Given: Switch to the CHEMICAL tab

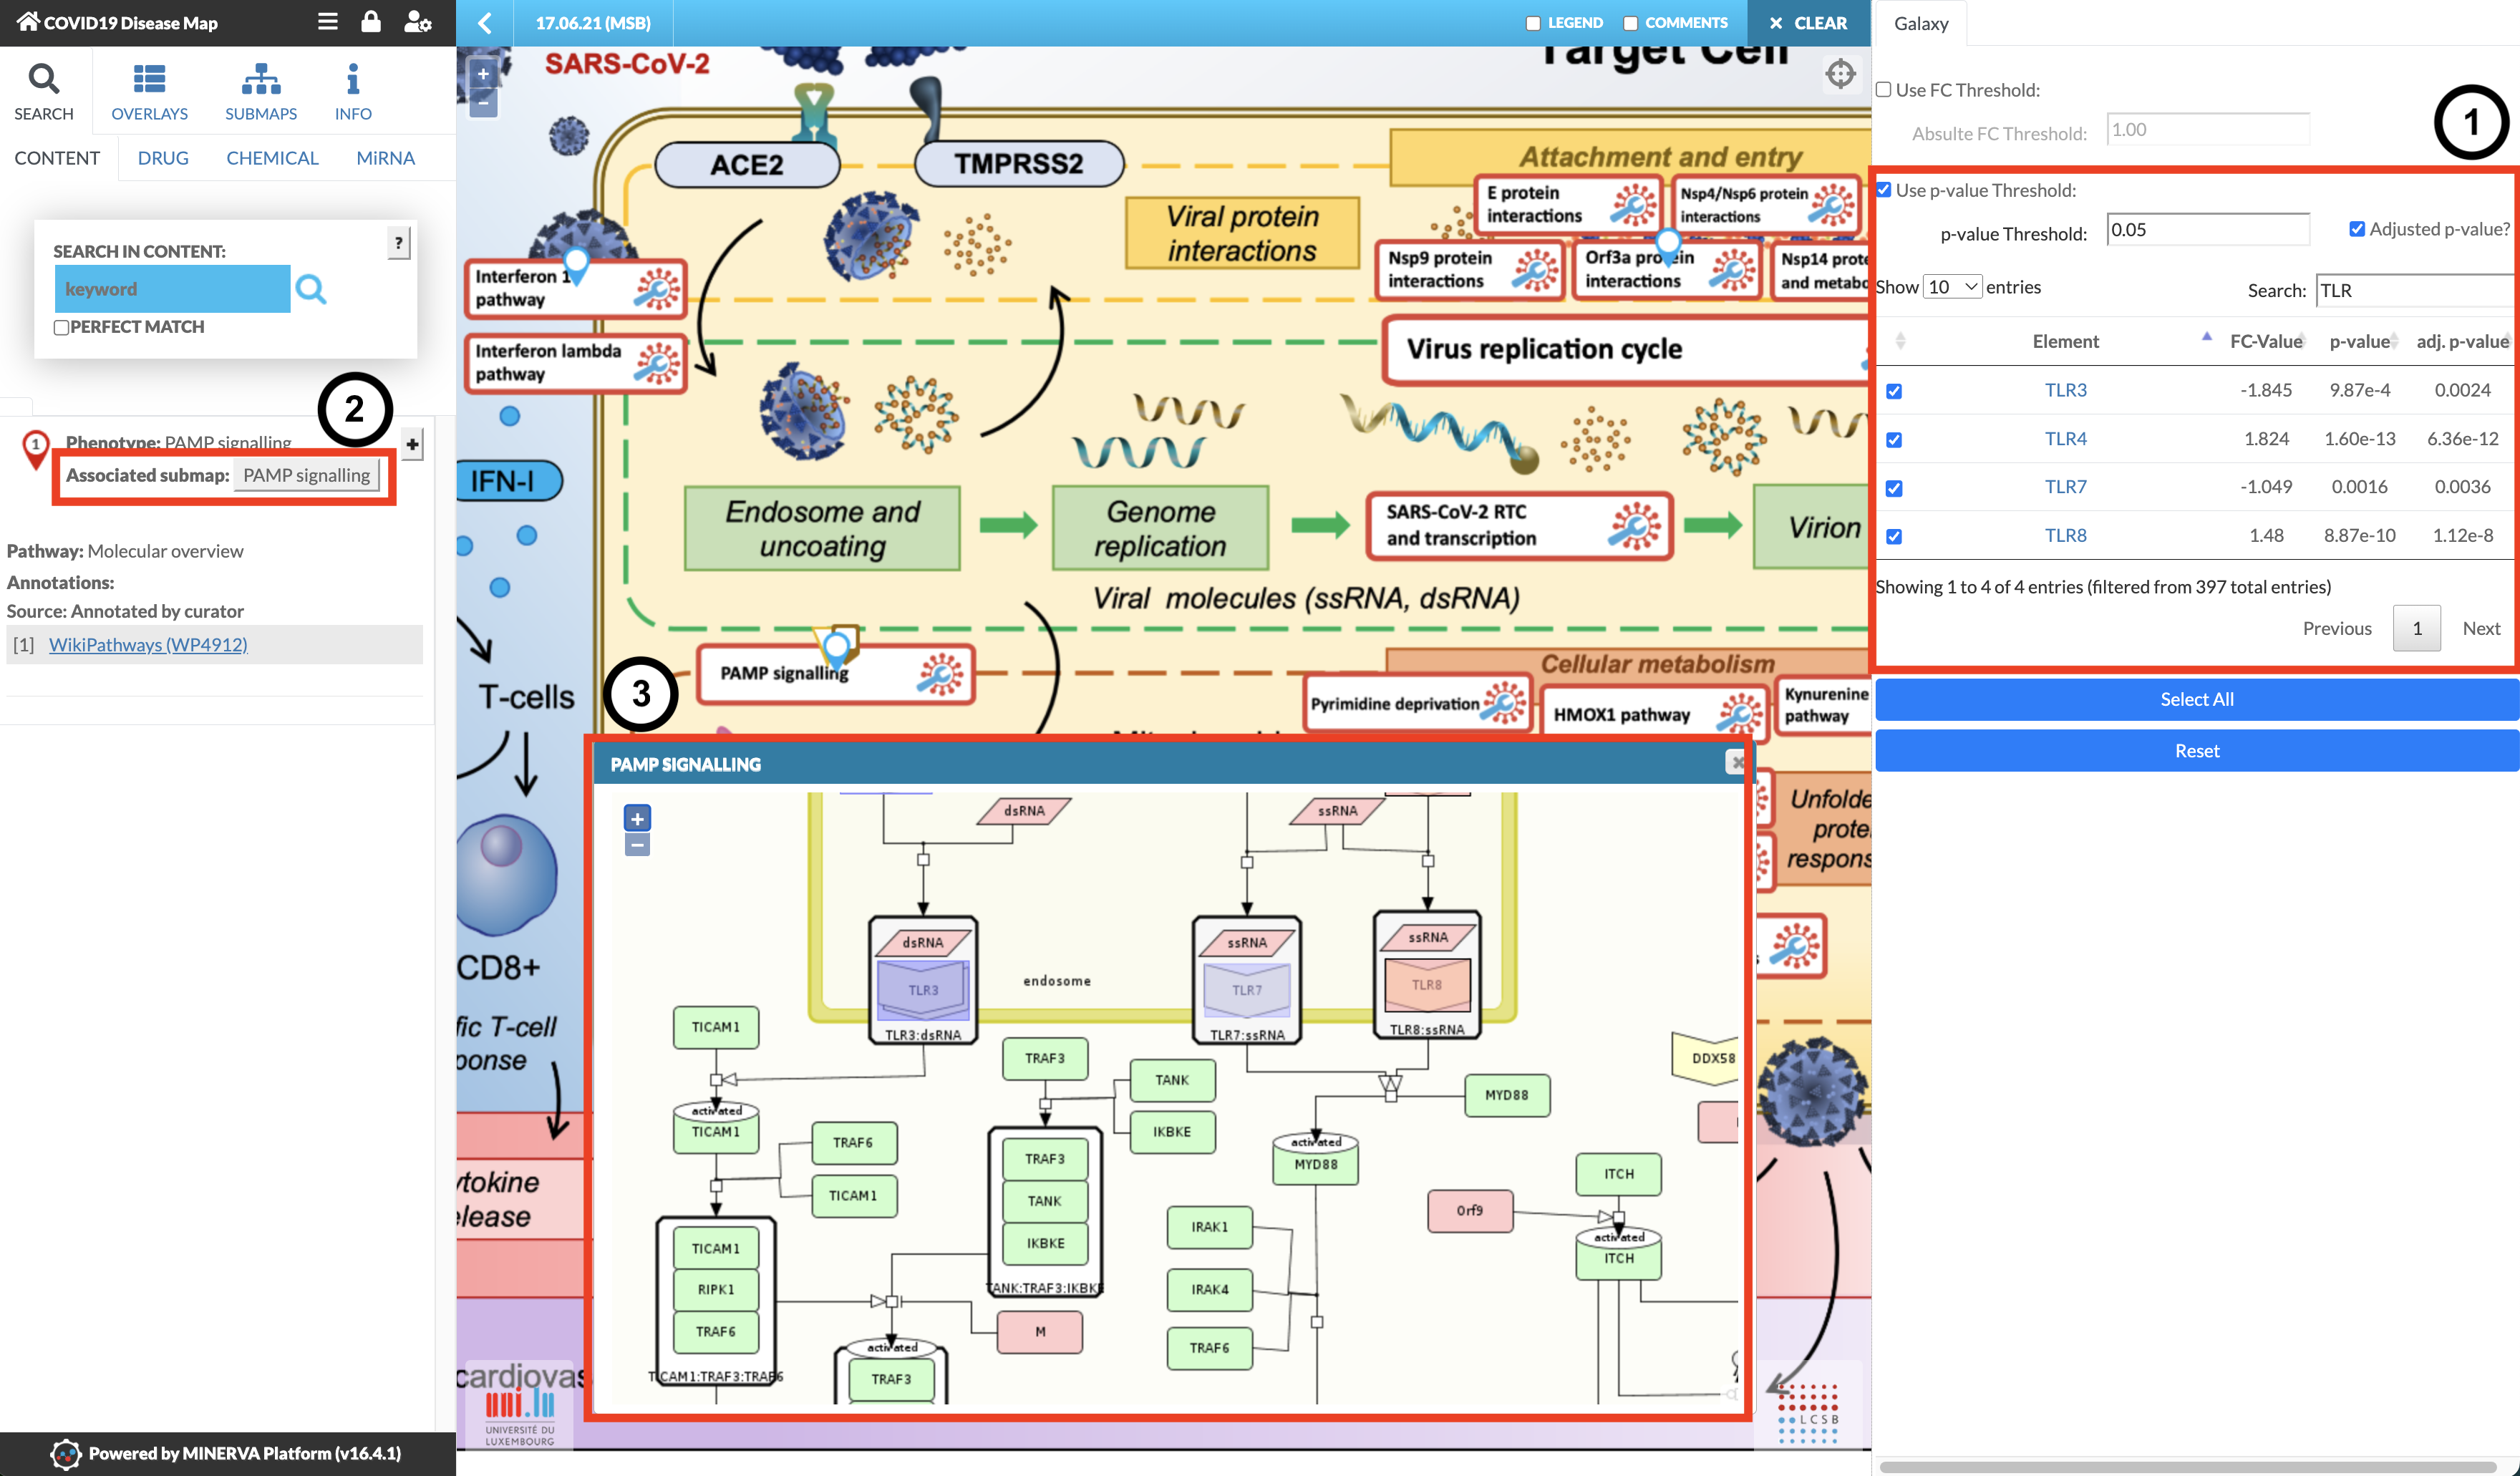Looking at the screenshot, I should pos(271,158).
